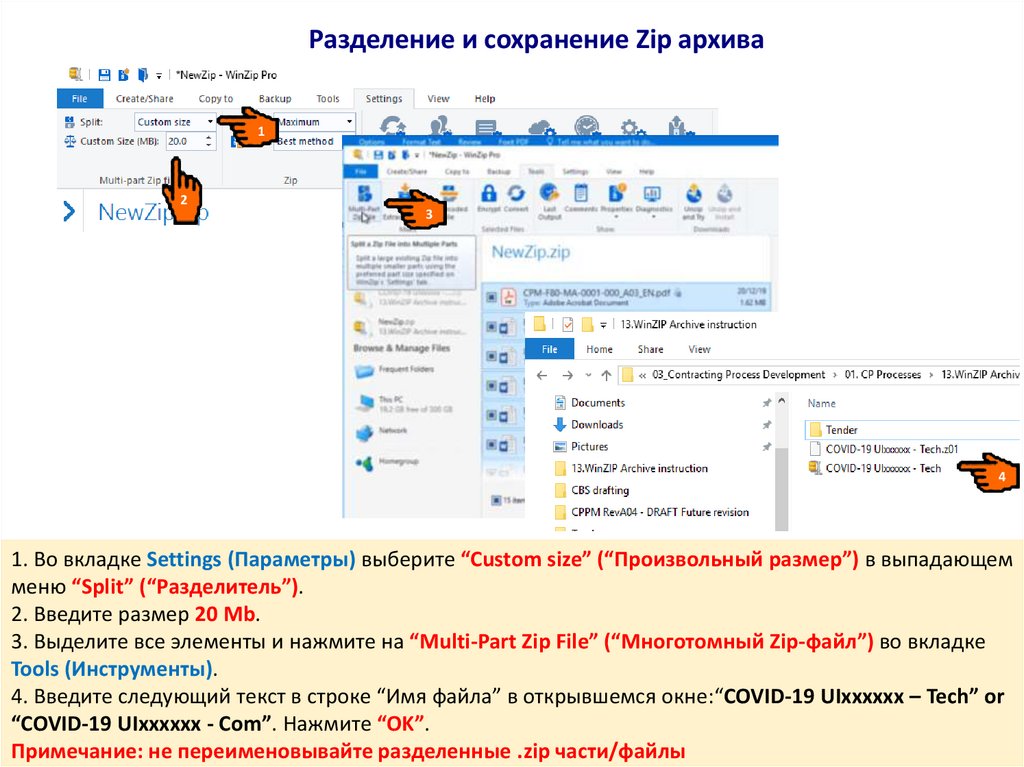This screenshot has width=1024, height=767.
Task: Click the Convert icon in Tools ribbon
Action: 516,193
